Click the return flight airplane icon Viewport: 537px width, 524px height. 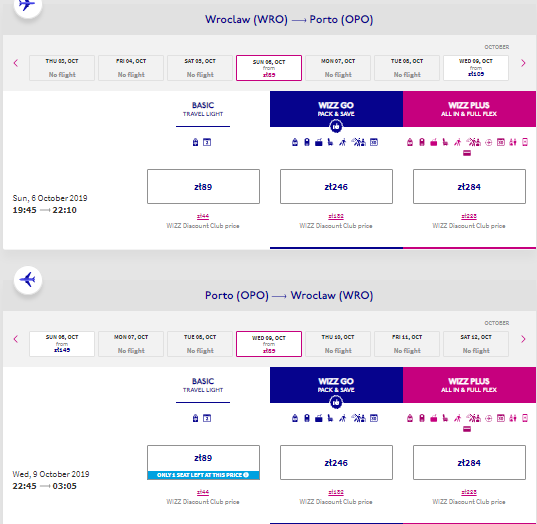pos(28,280)
